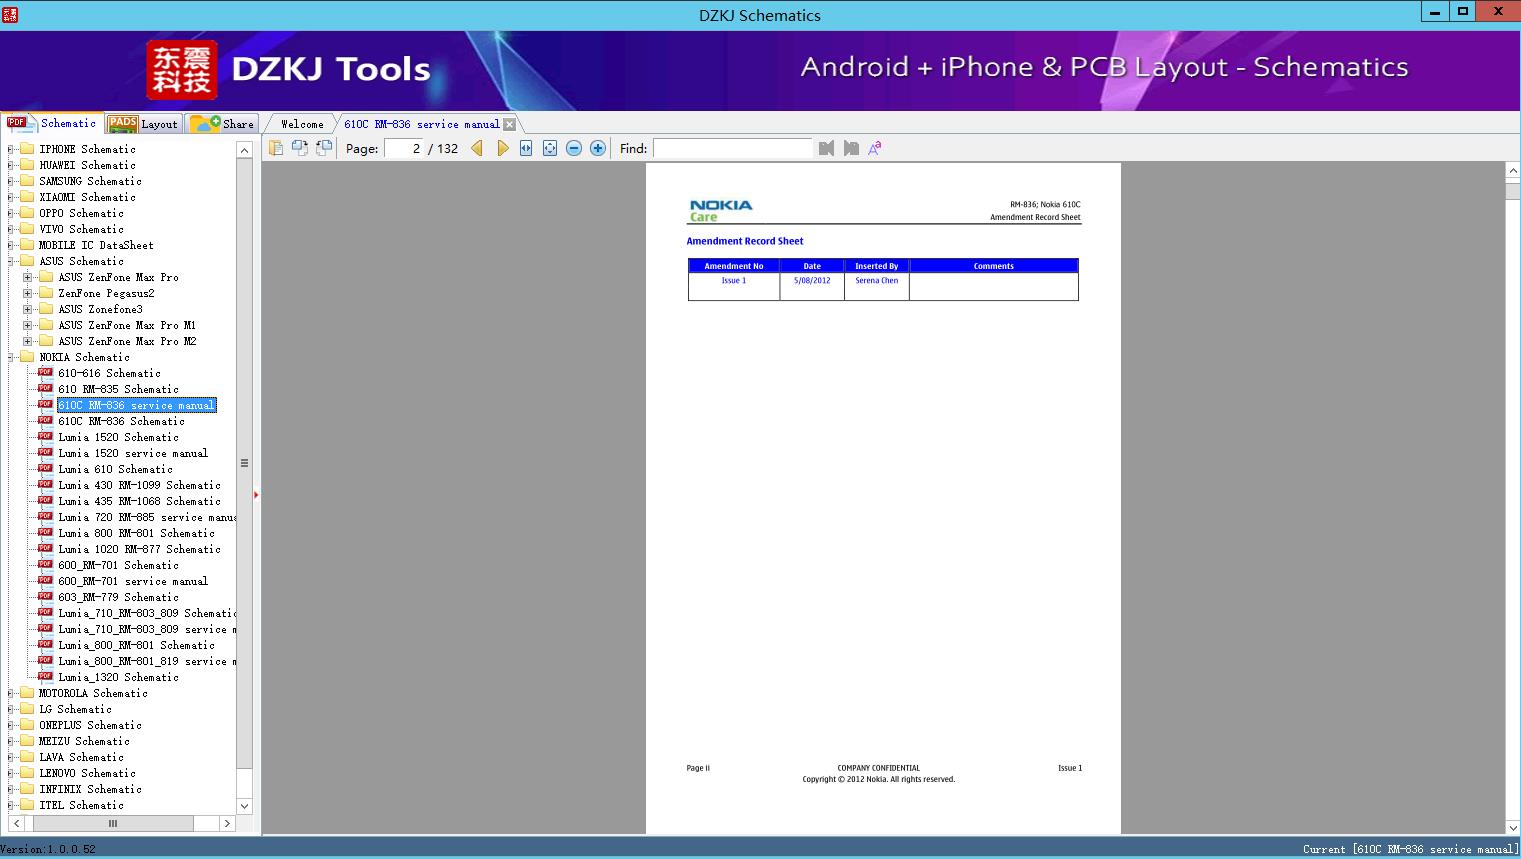Find the next search match
This screenshot has width=1521, height=859.
pos(851,148)
